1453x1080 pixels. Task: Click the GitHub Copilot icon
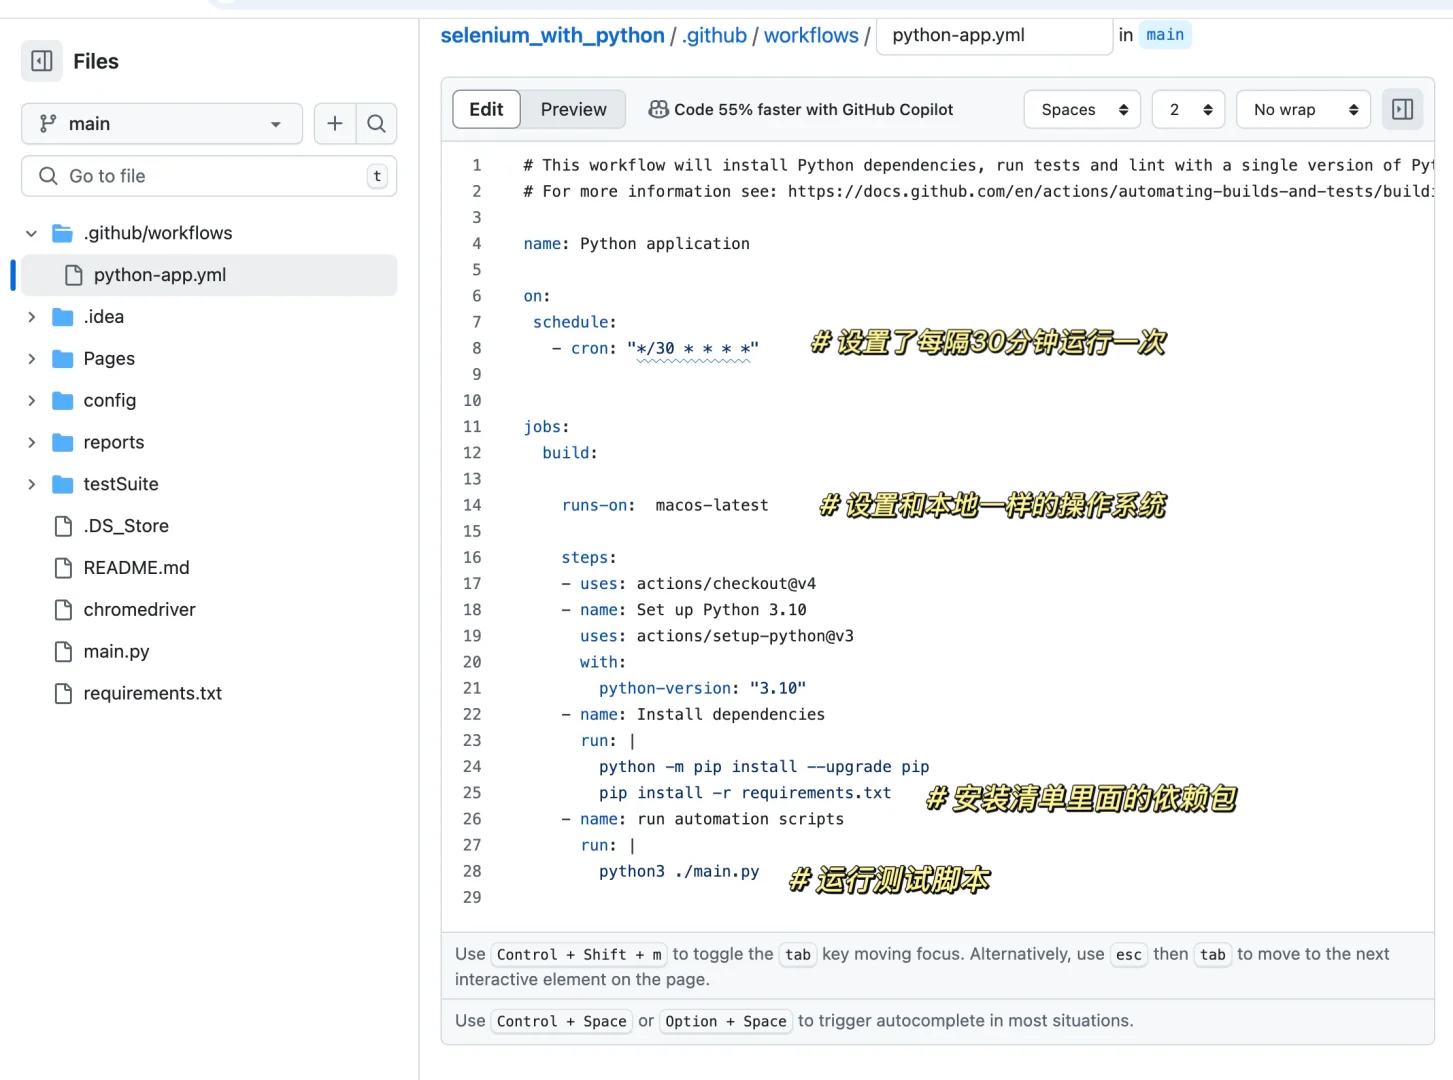click(658, 109)
